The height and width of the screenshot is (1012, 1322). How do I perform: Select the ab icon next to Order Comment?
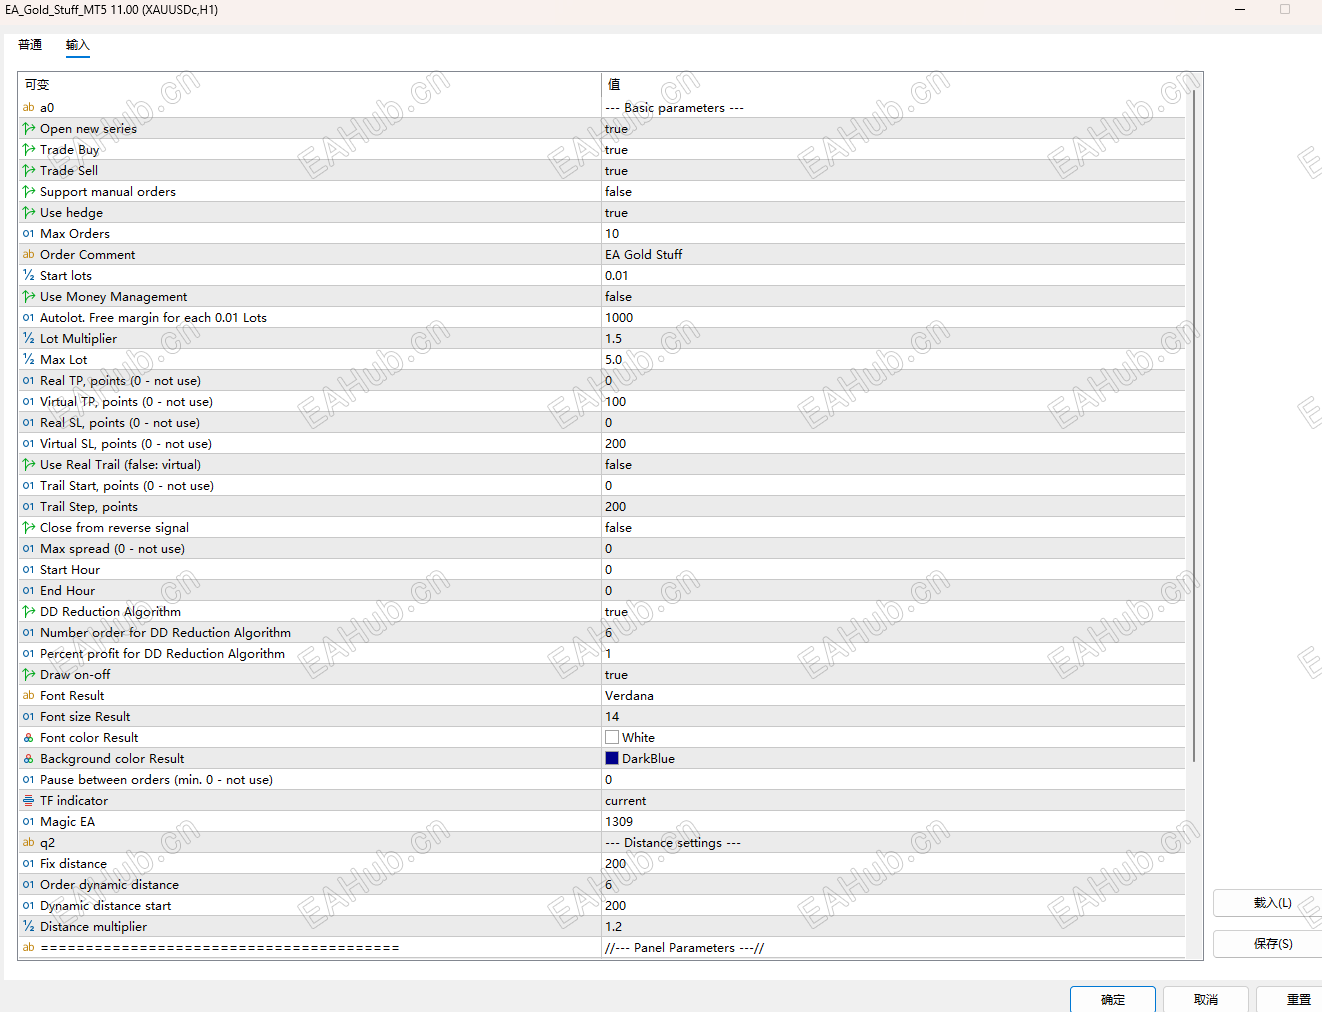pos(27,254)
